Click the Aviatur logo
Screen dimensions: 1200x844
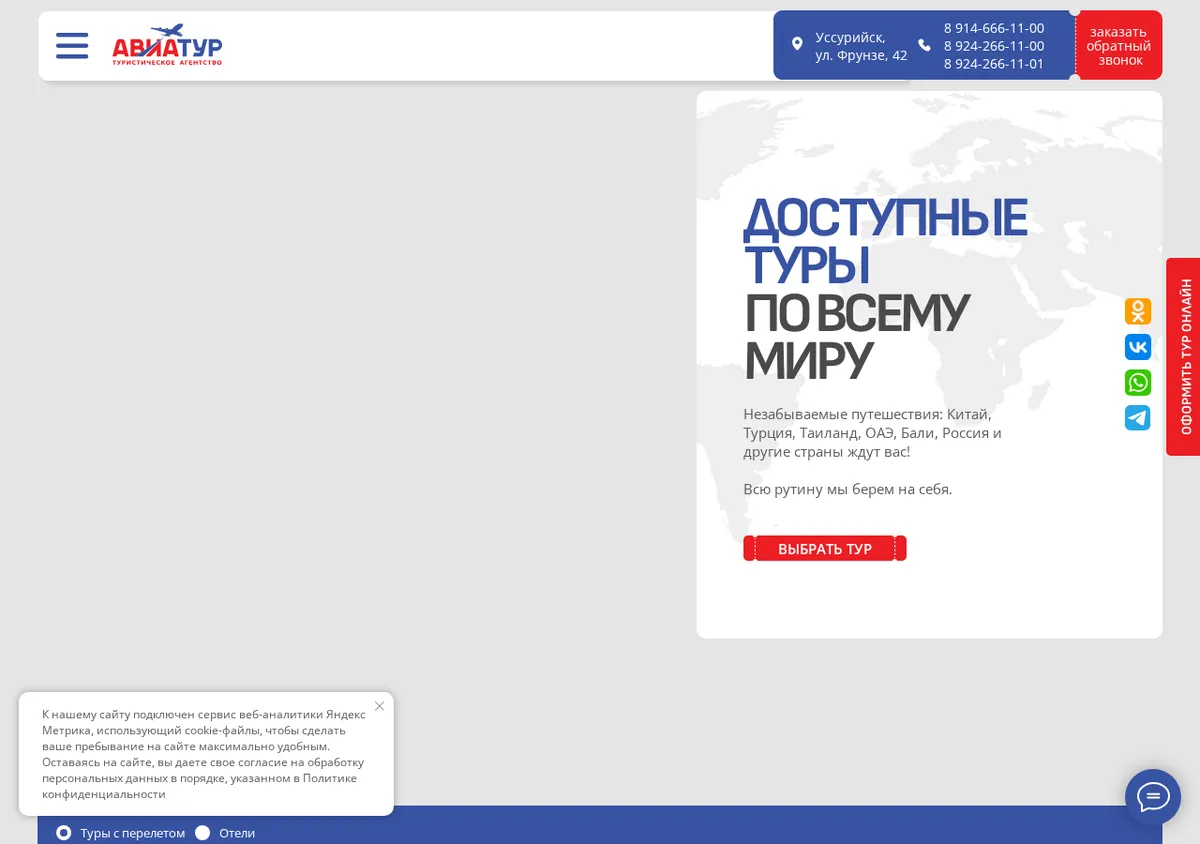tap(167, 45)
